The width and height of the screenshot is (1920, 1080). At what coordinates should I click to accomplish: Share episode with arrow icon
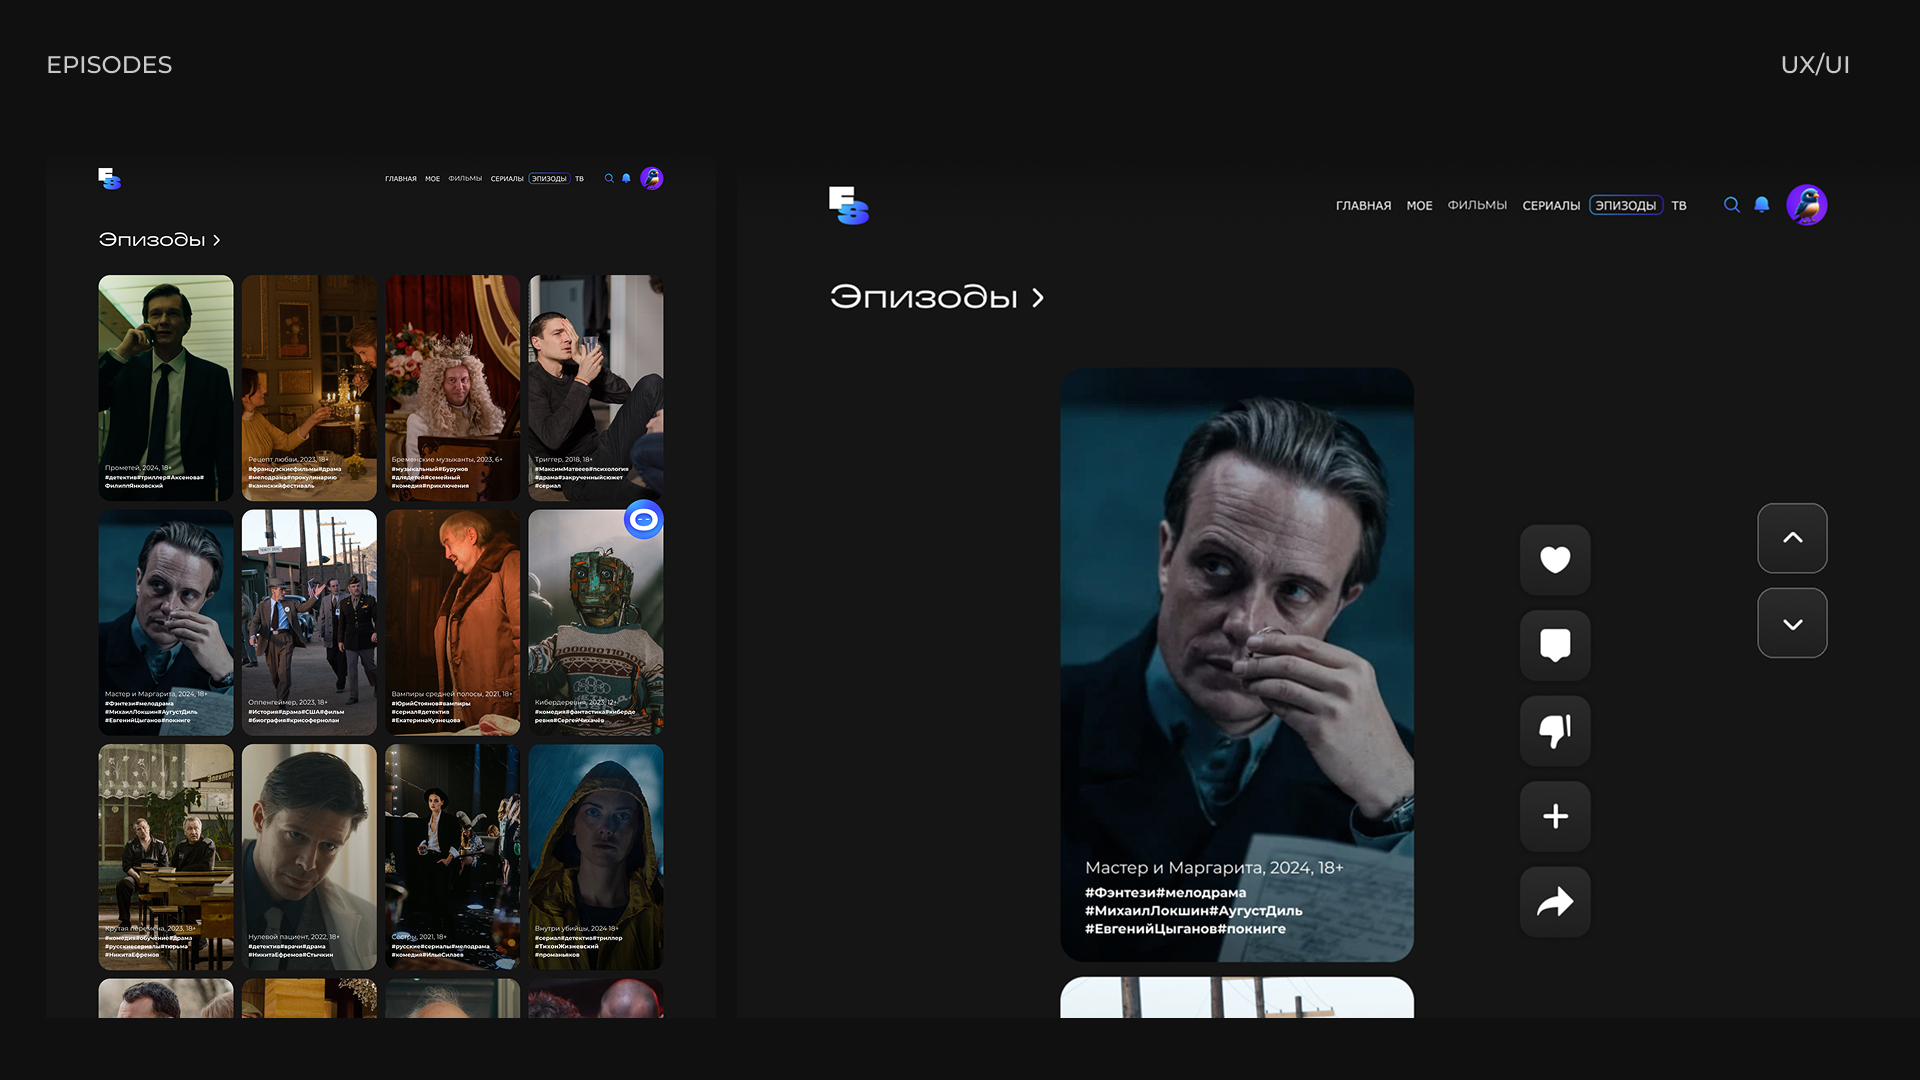coord(1555,902)
